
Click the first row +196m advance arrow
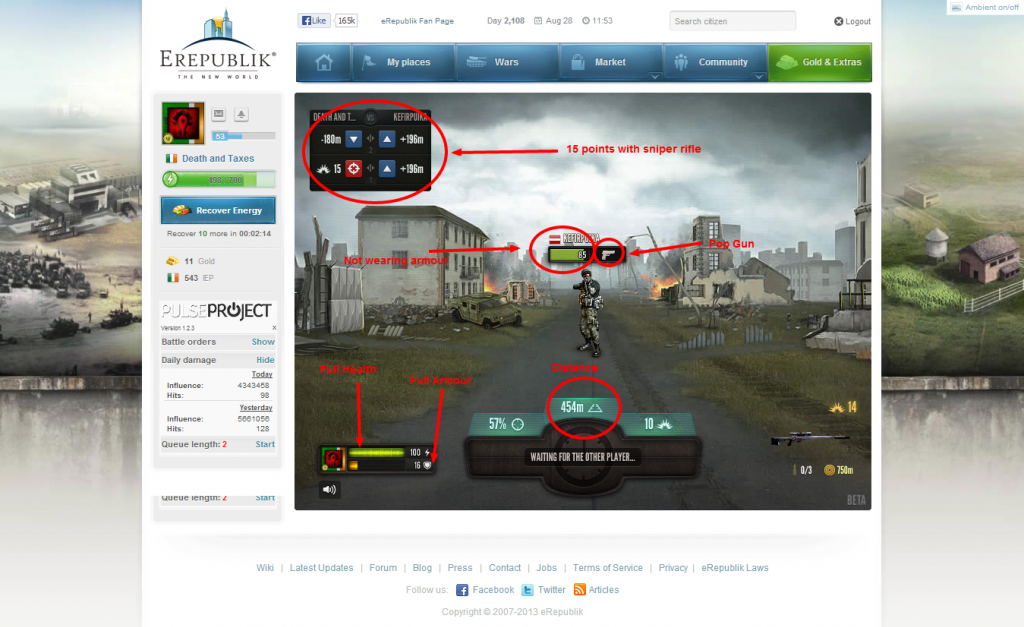pyautogui.click(x=387, y=139)
